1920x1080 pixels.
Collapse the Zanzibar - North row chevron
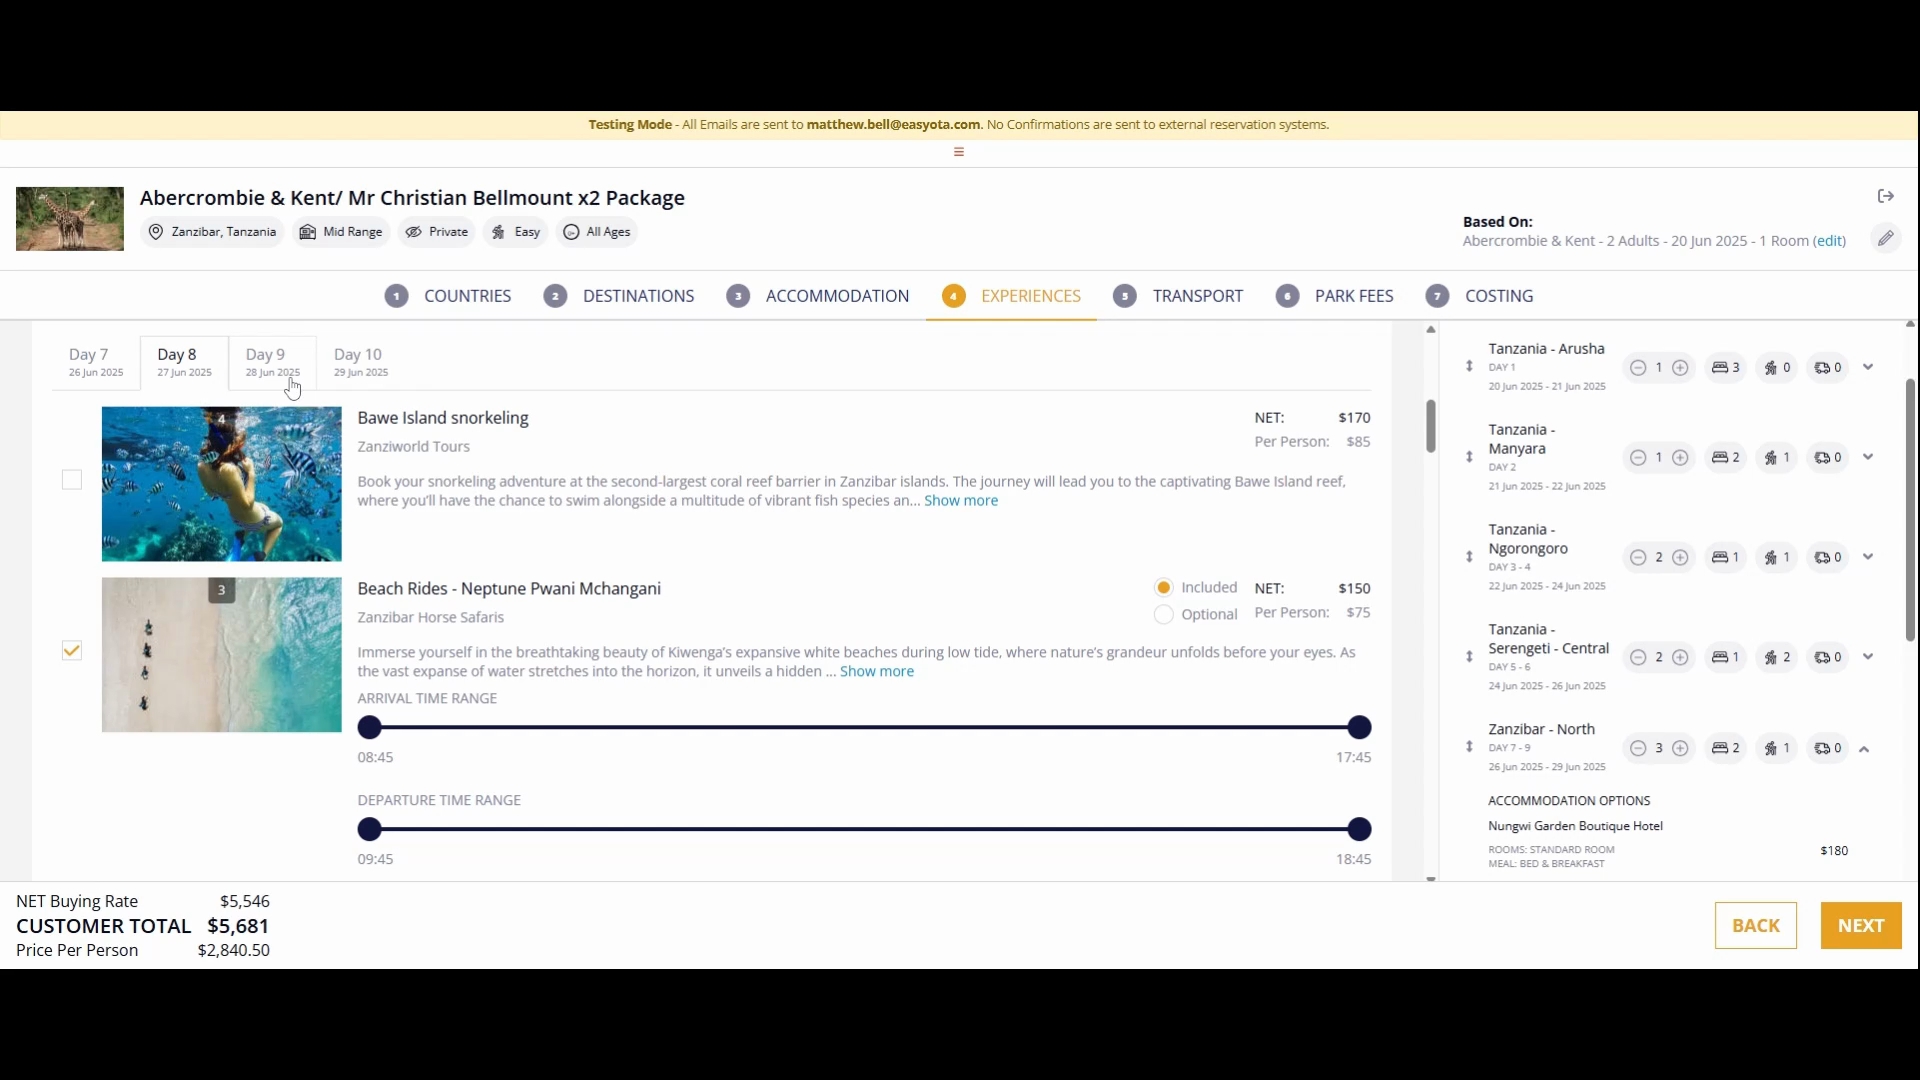(x=1864, y=749)
